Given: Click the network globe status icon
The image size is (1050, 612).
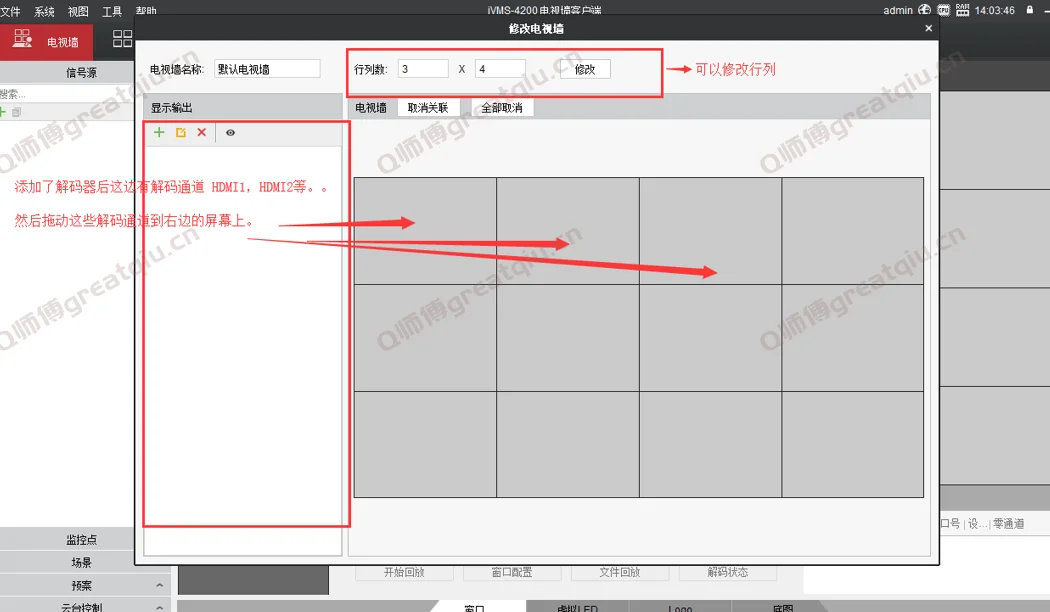Looking at the screenshot, I should pyautogui.click(x=925, y=10).
